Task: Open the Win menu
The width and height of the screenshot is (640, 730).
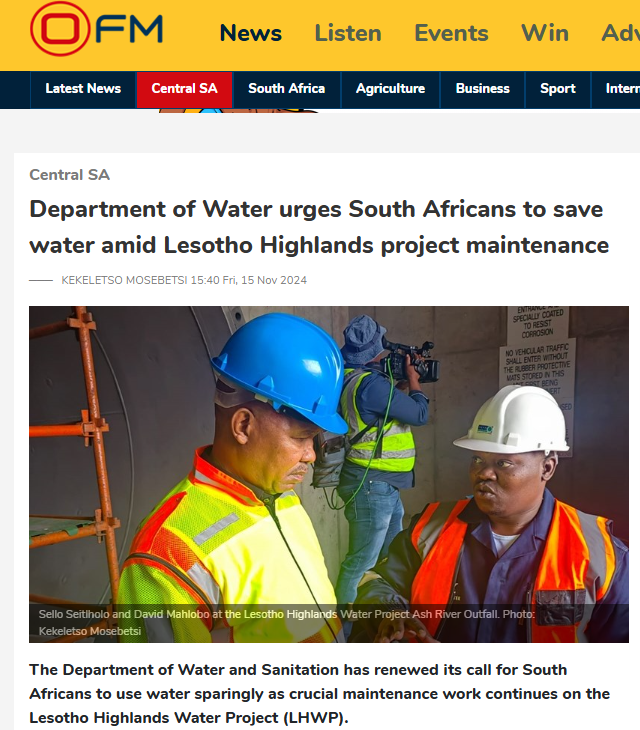Action: coord(545,33)
